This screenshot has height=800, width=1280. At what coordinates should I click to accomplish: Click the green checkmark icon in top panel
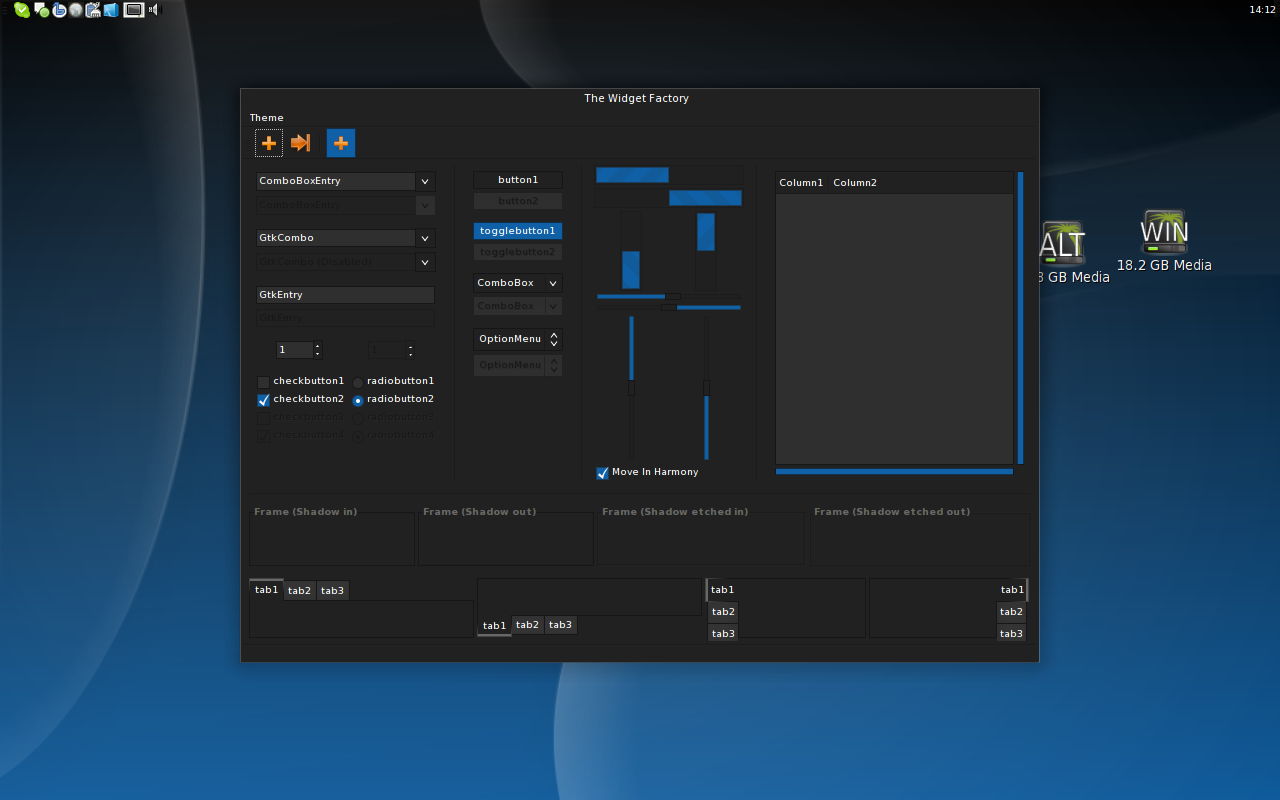point(22,10)
